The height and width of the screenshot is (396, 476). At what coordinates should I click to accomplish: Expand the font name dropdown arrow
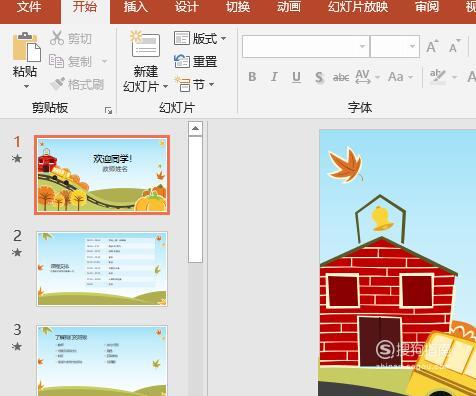362,46
